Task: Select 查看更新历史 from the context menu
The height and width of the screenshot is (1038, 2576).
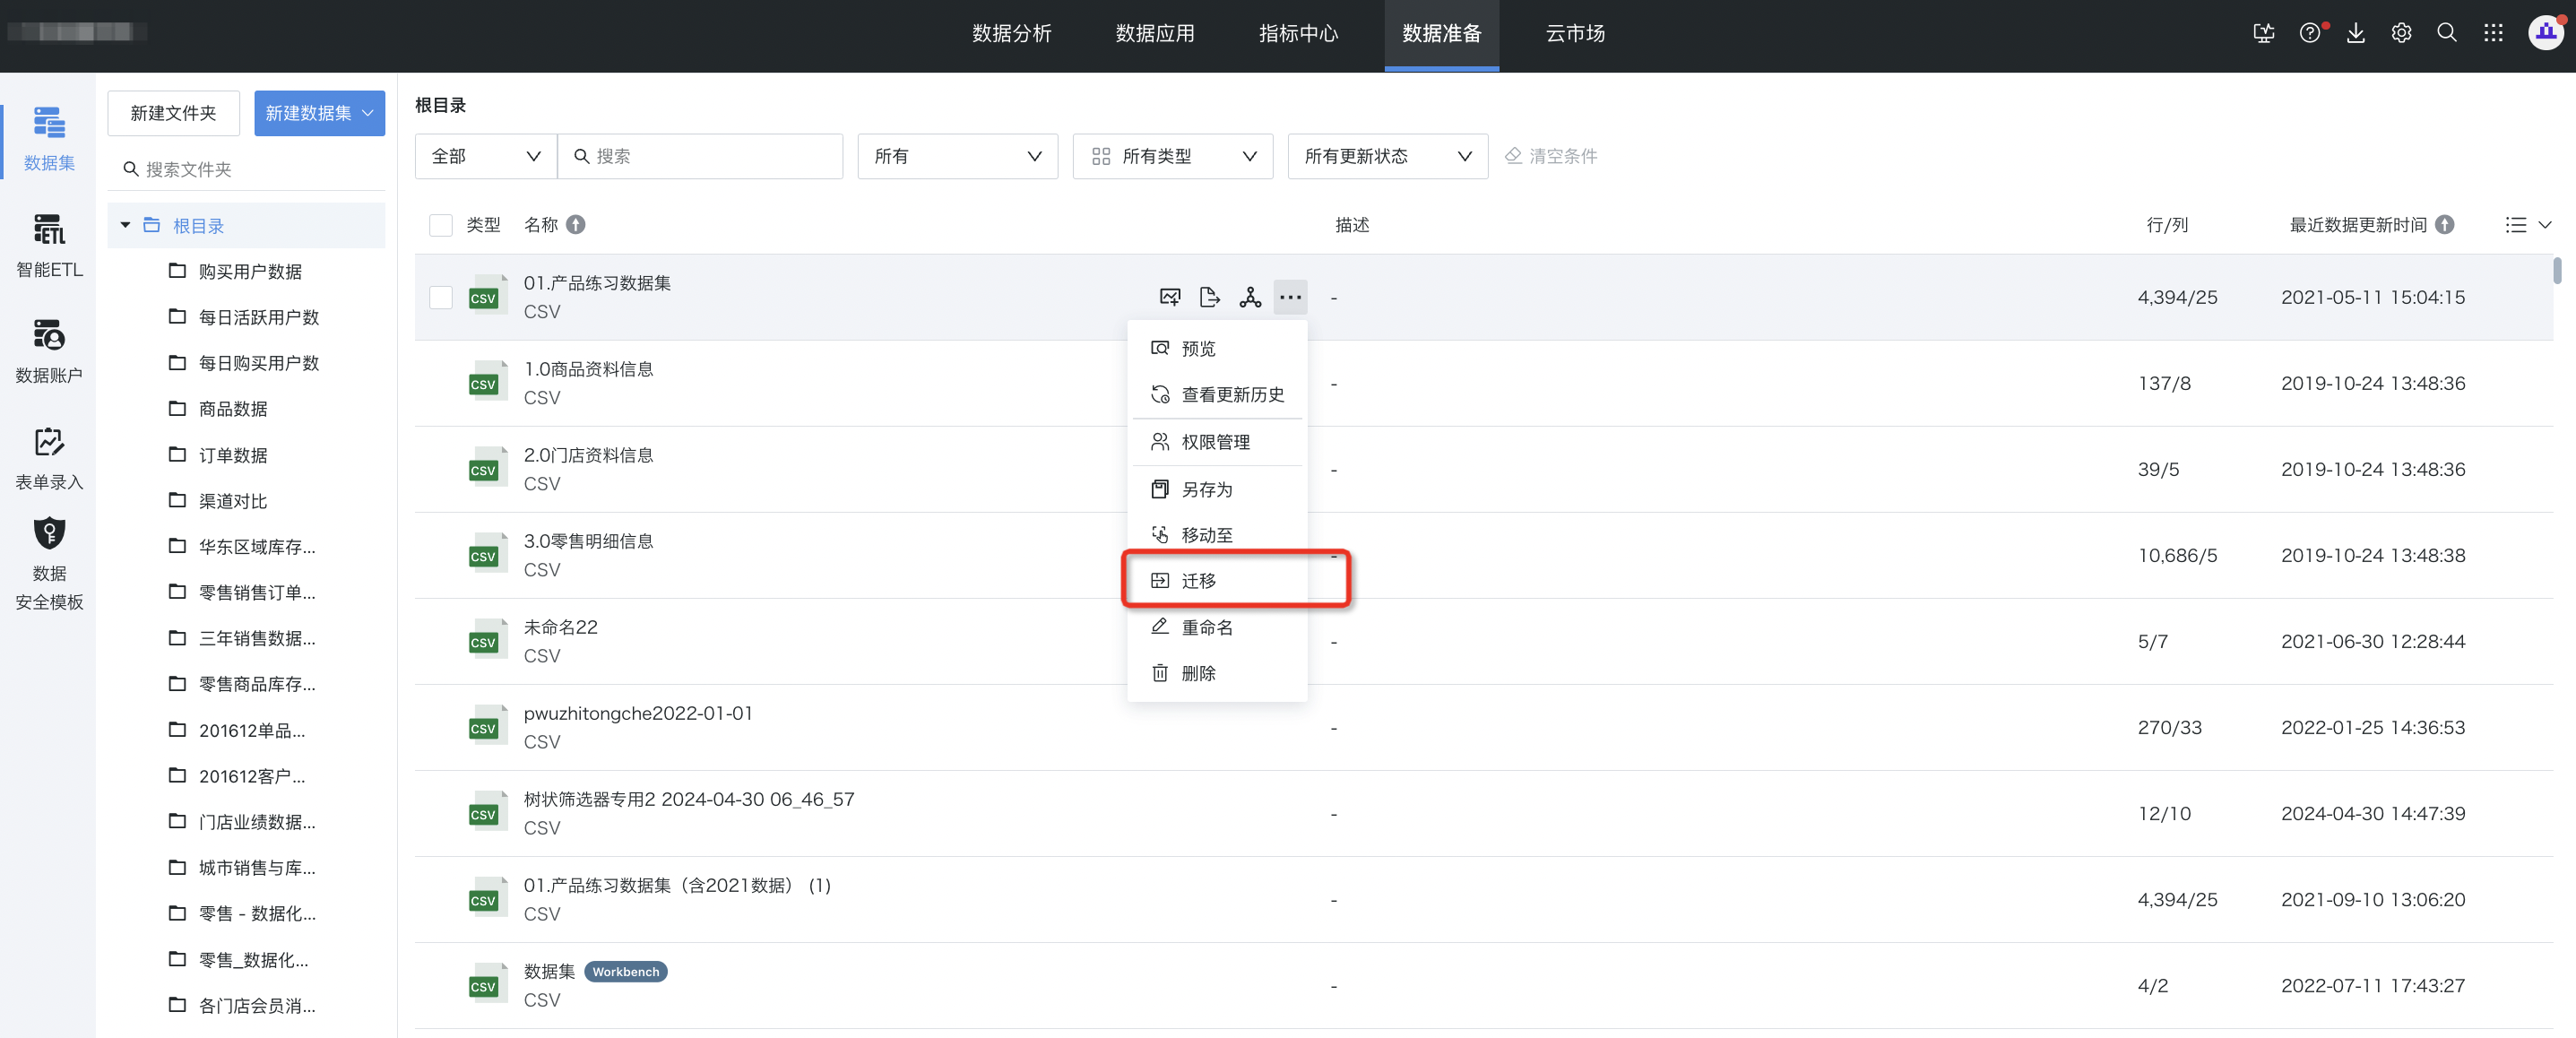Action: click(1216, 394)
